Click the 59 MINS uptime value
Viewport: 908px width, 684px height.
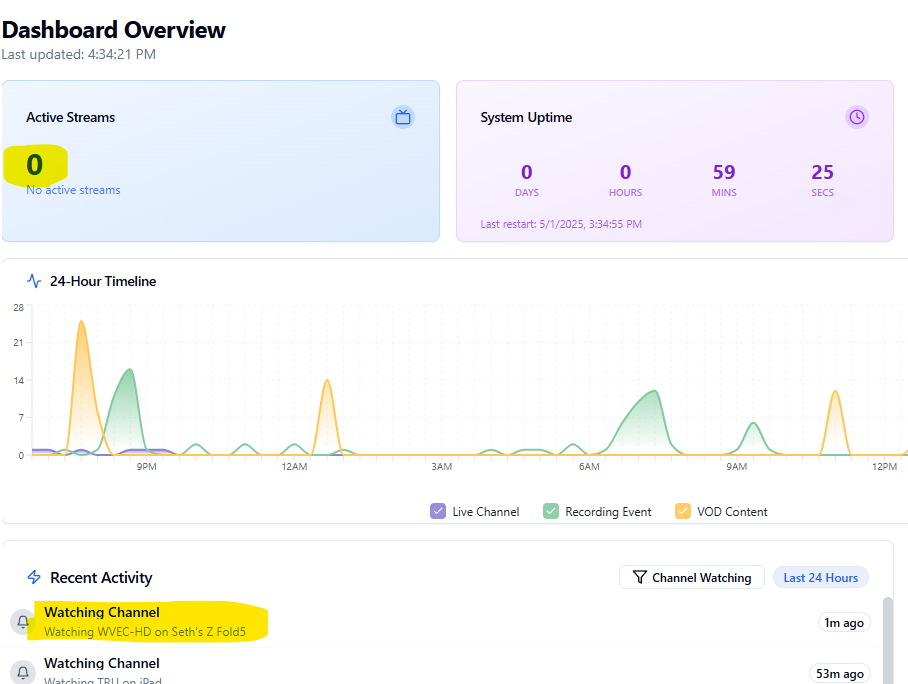coord(724,172)
